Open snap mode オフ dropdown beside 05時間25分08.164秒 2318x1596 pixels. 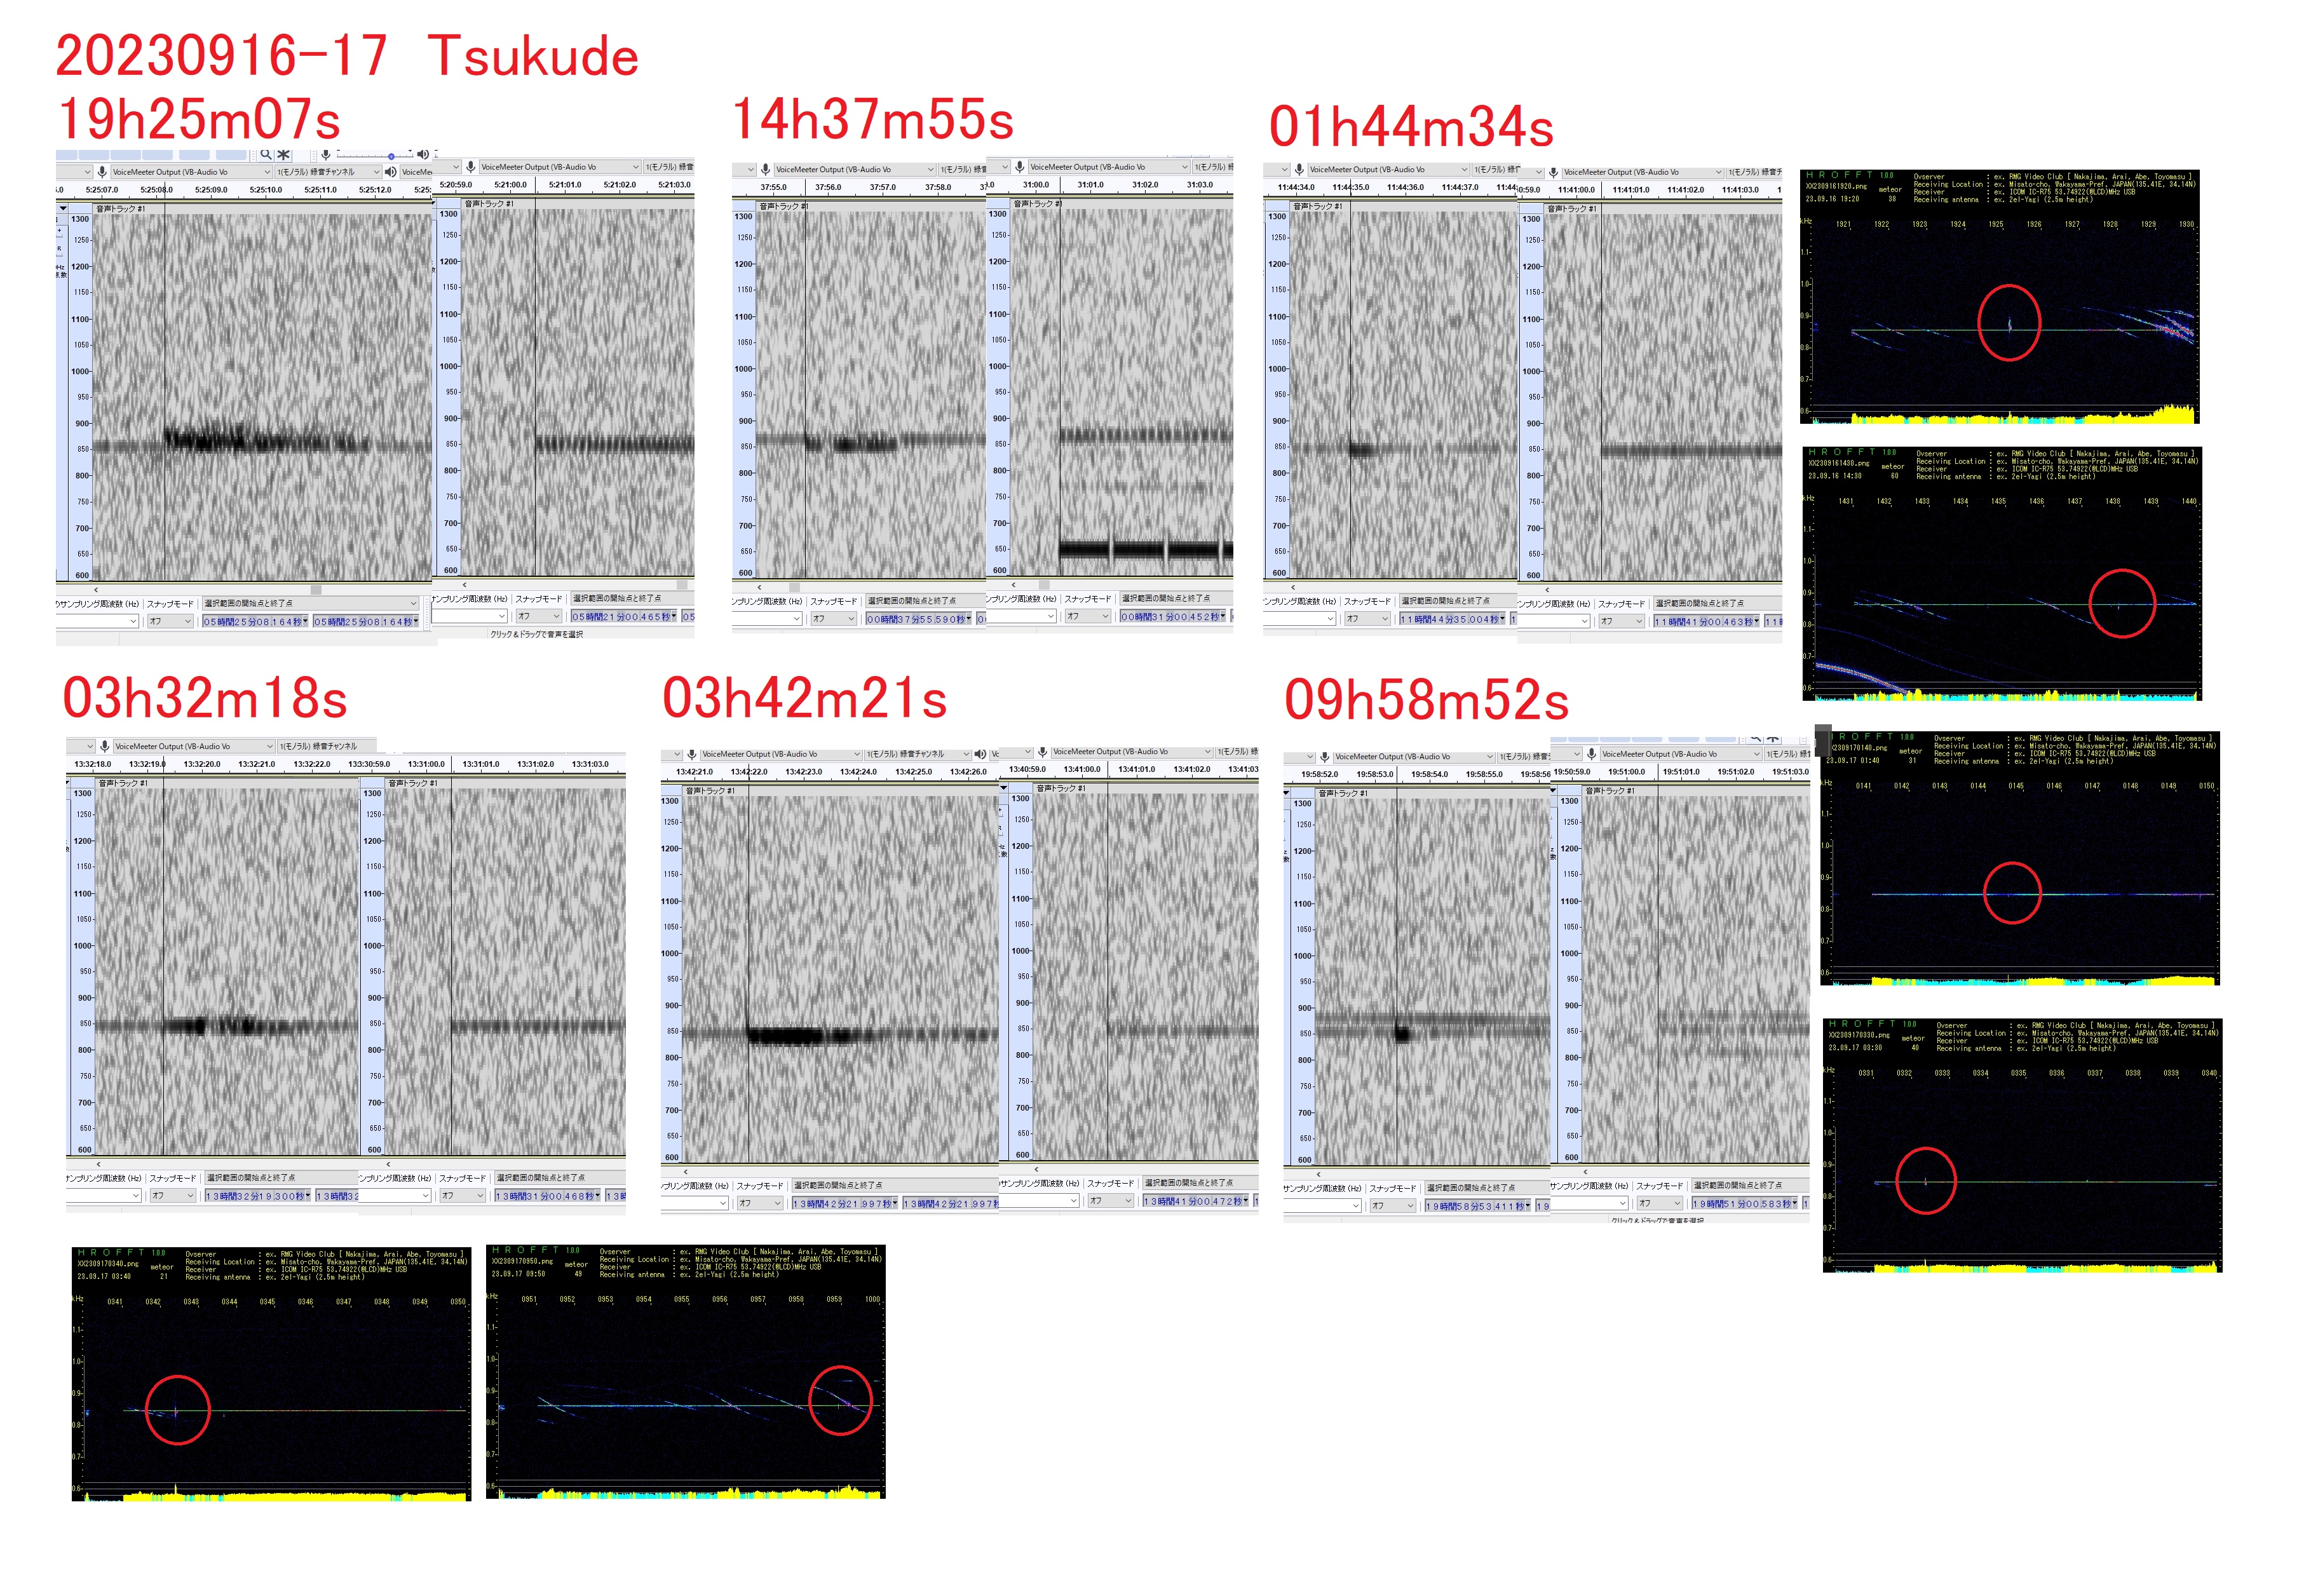(x=170, y=621)
